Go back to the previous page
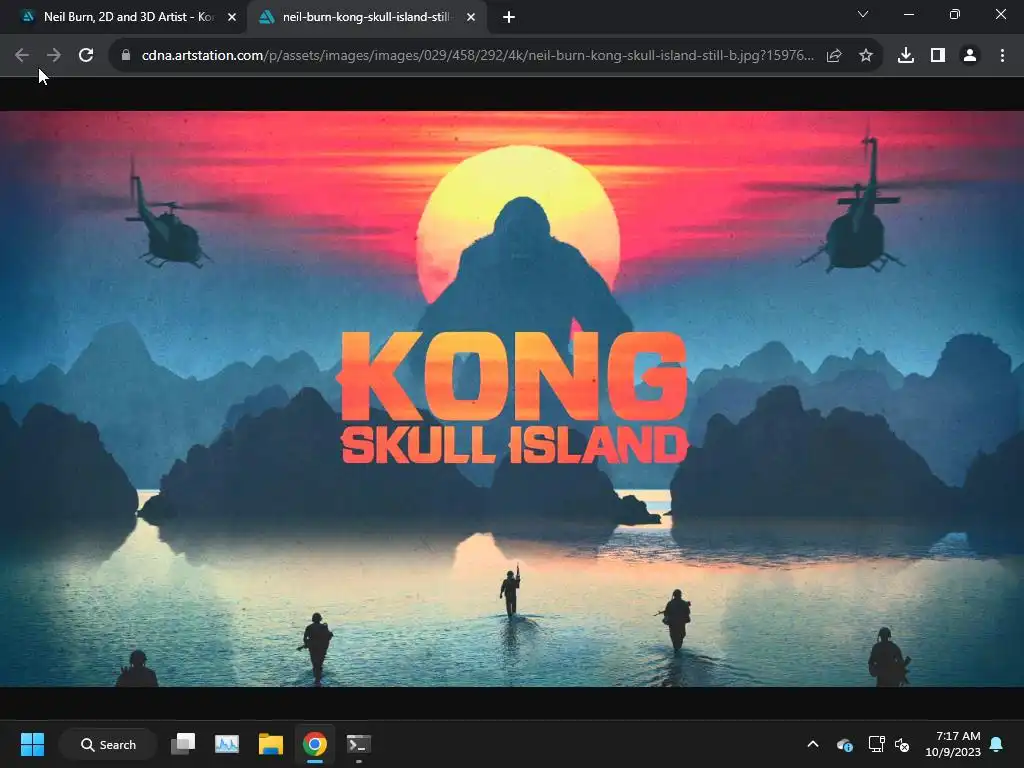The height and width of the screenshot is (768, 1024). 22,56
